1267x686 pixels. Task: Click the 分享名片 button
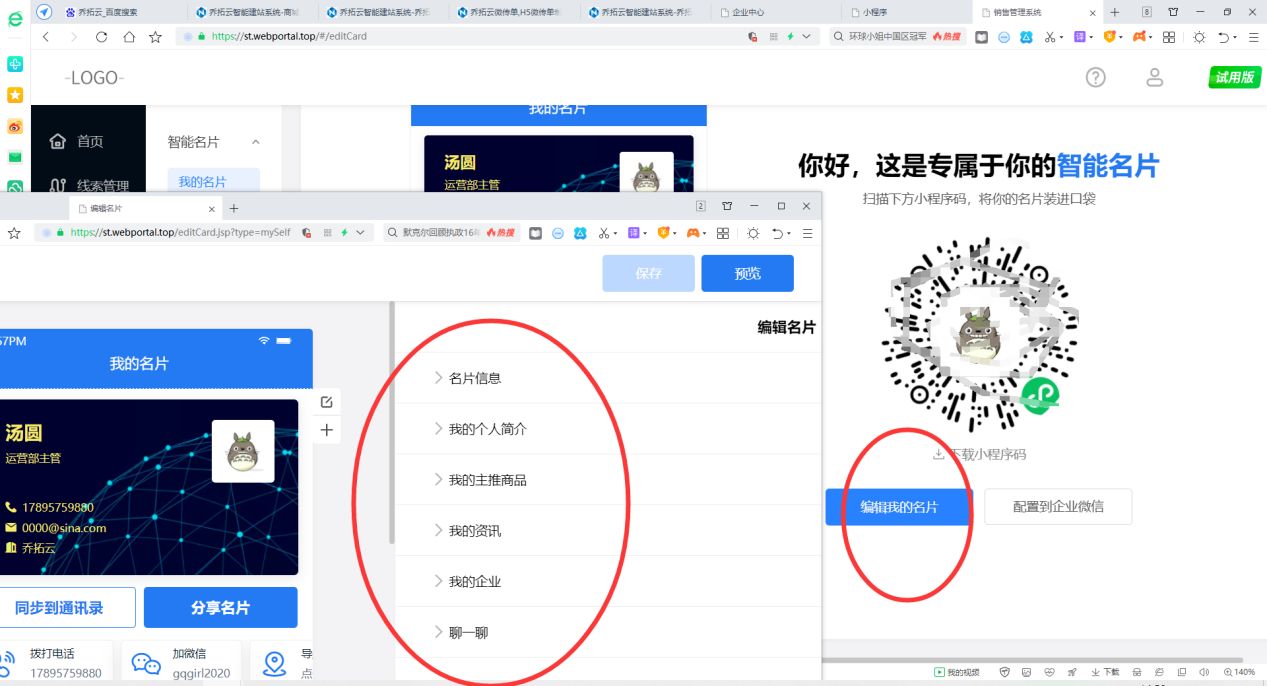pyautogui.click(x=221, y=607)
